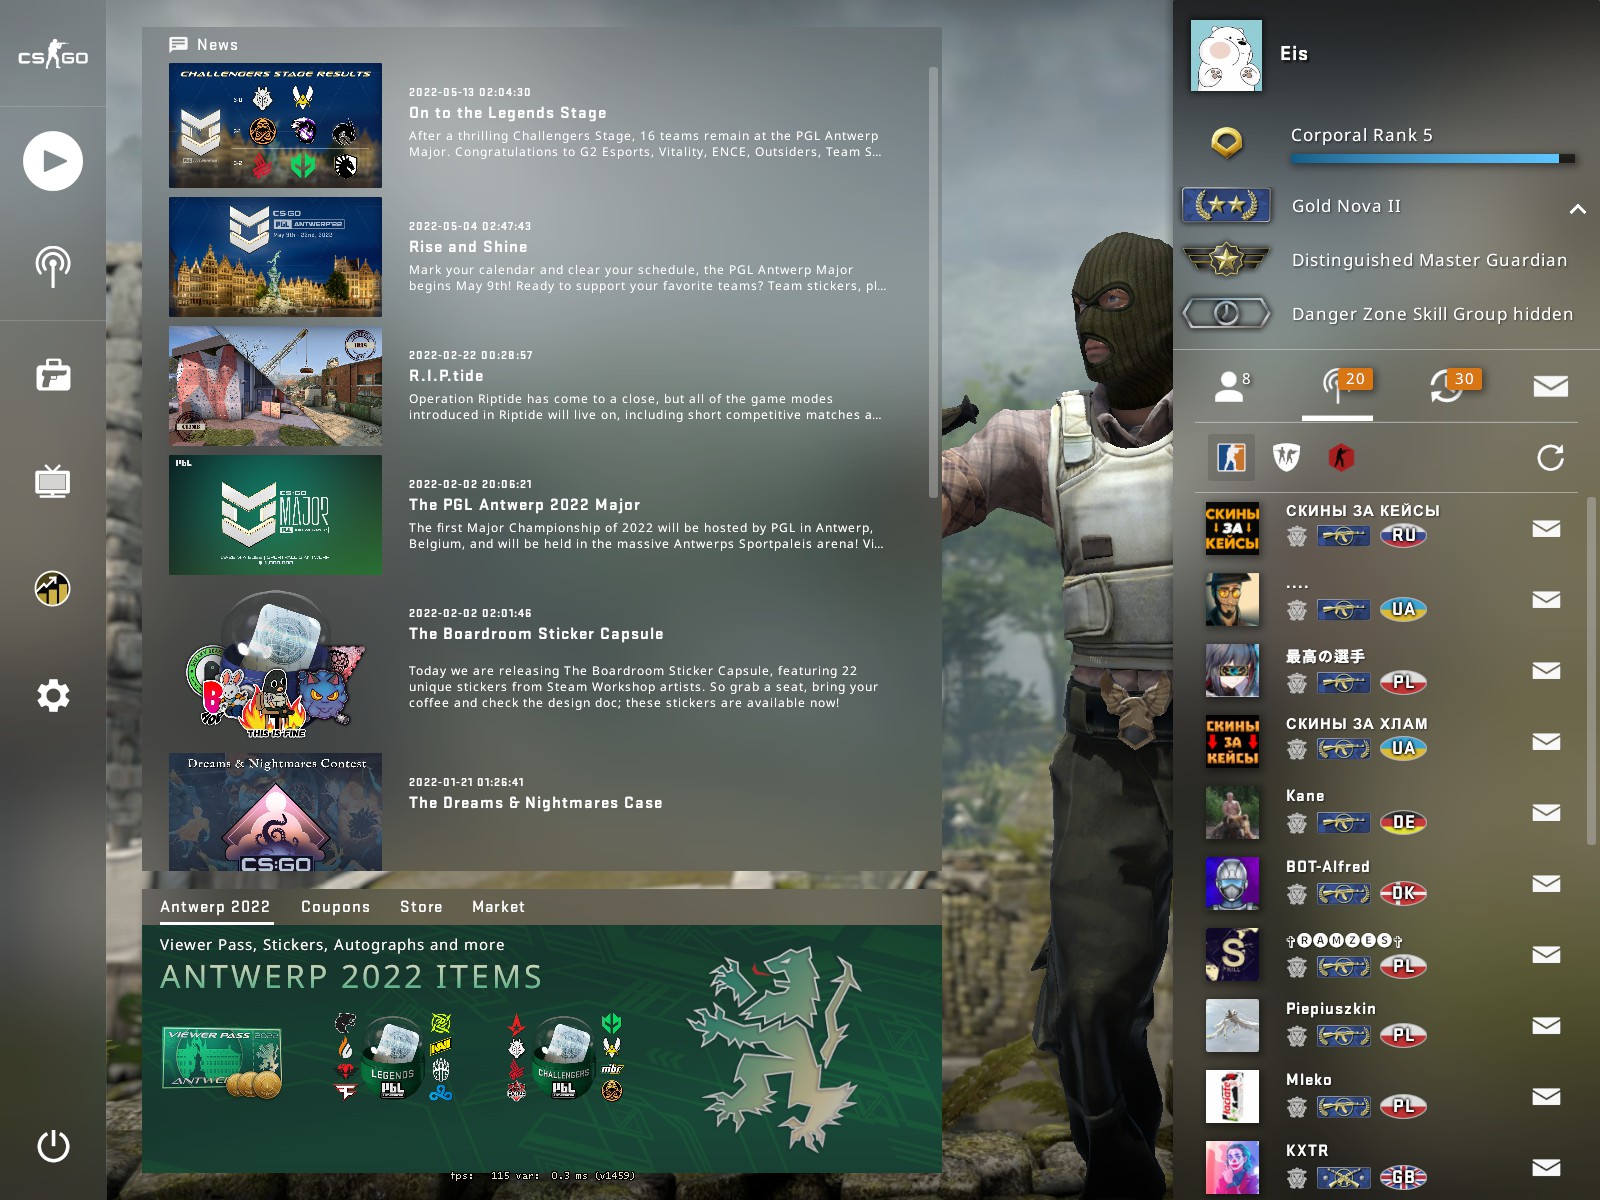Open the Watch TV icon

pos(53,482)
